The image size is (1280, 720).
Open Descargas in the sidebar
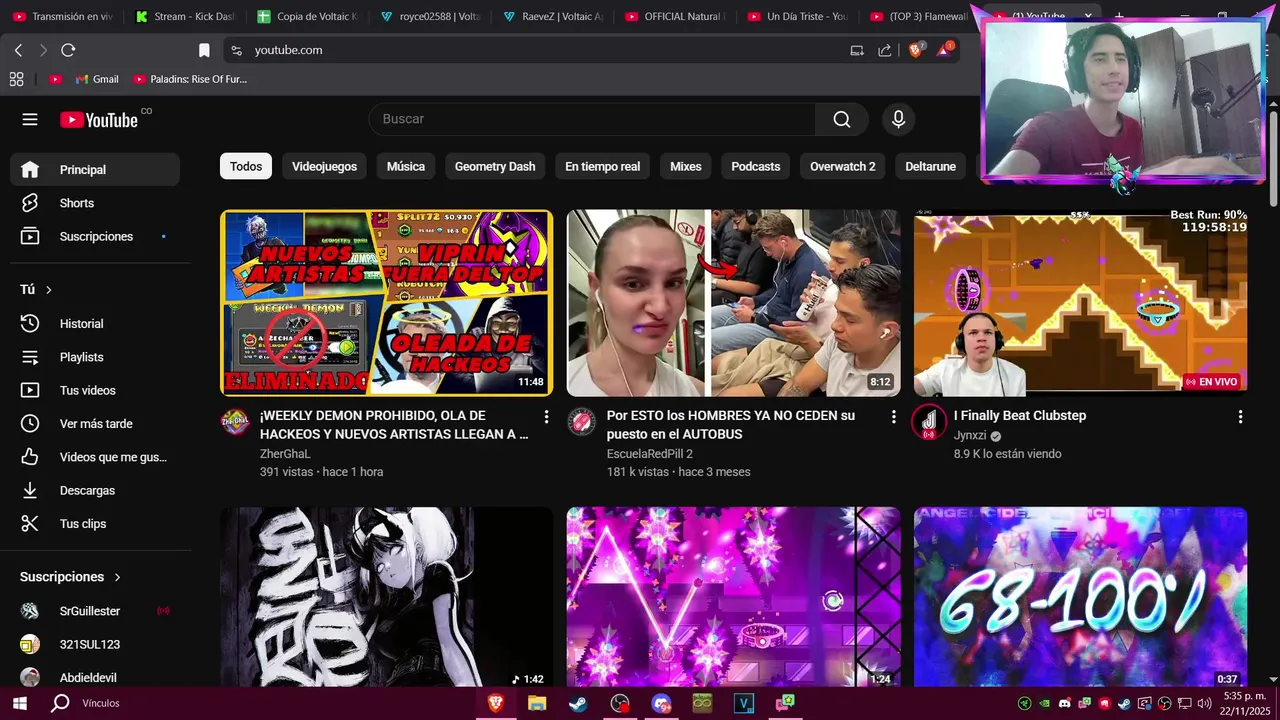pyautogui.click(x=95, y=491)
